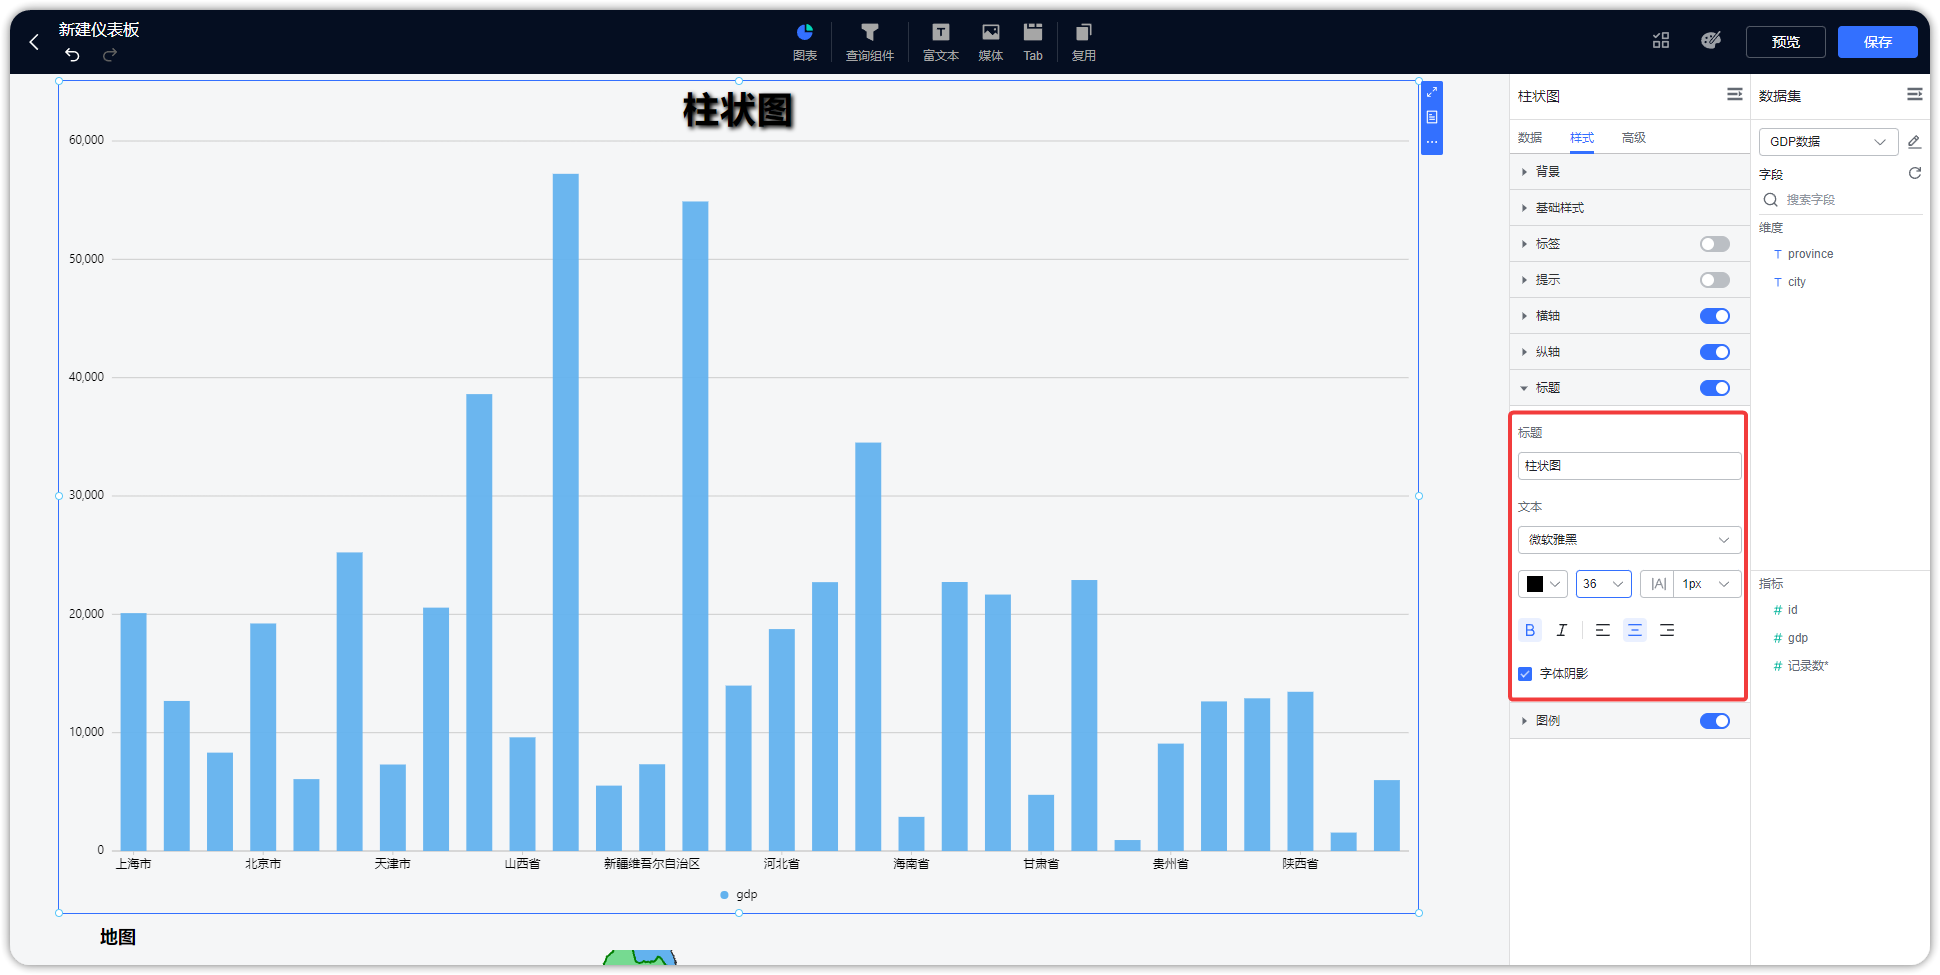The height and width of the screenshot is (975, 1940).
Task: Align the title to the right
Action: (x=1667, y=630)
